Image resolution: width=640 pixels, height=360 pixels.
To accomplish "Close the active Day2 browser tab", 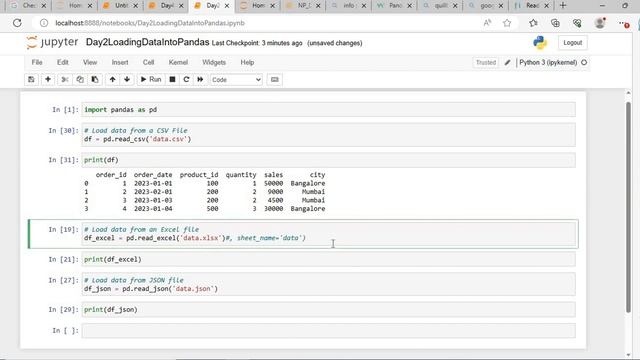I will click(x=227, y=6).
